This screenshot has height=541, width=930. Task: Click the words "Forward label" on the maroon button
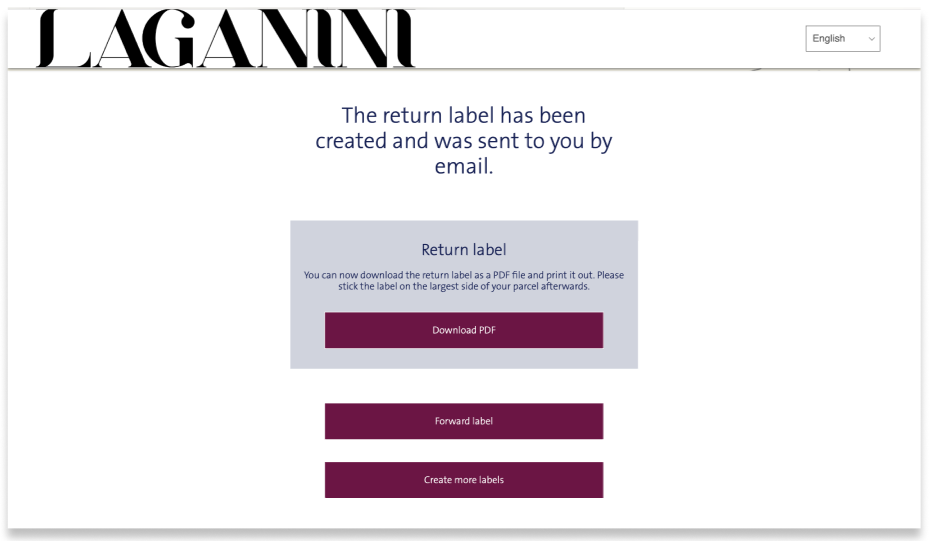[463, 421]
